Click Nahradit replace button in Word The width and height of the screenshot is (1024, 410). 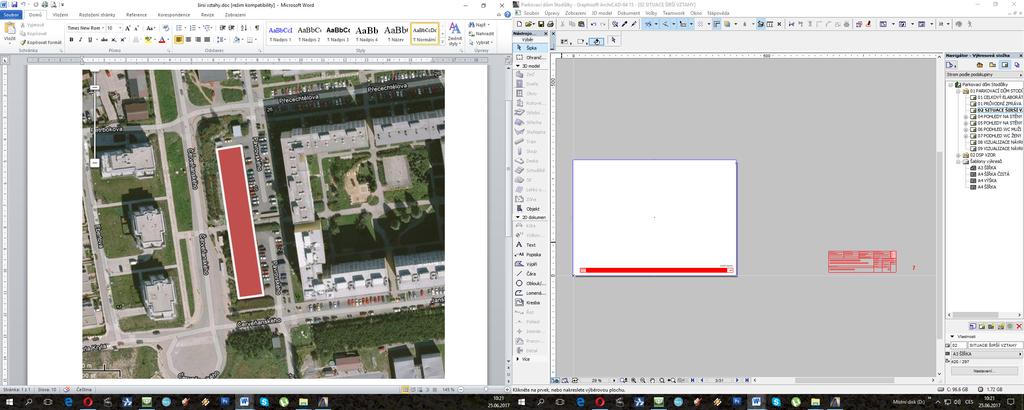481,33
